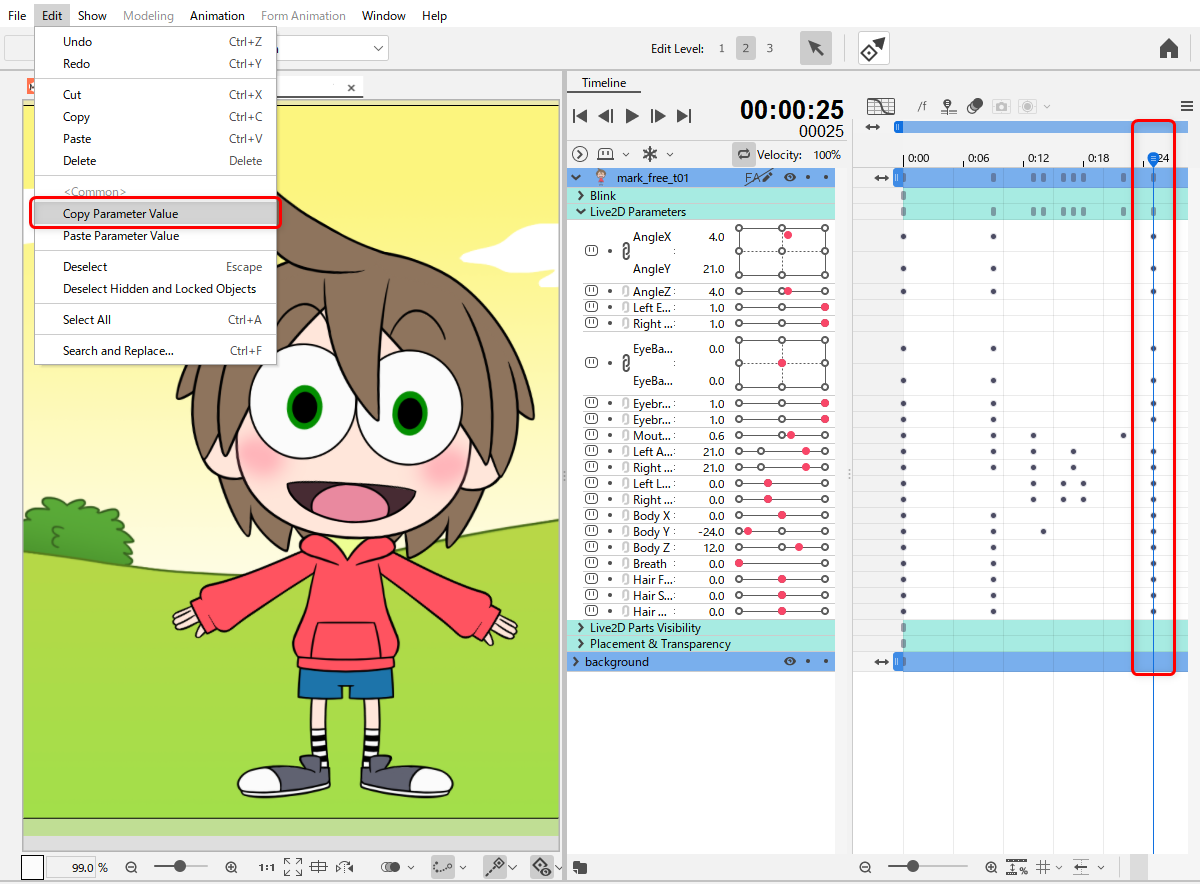The width and height of the screenshot is (1200, 884).
Task: Jump to first frame of timeline
Action: tap(580, 116)
